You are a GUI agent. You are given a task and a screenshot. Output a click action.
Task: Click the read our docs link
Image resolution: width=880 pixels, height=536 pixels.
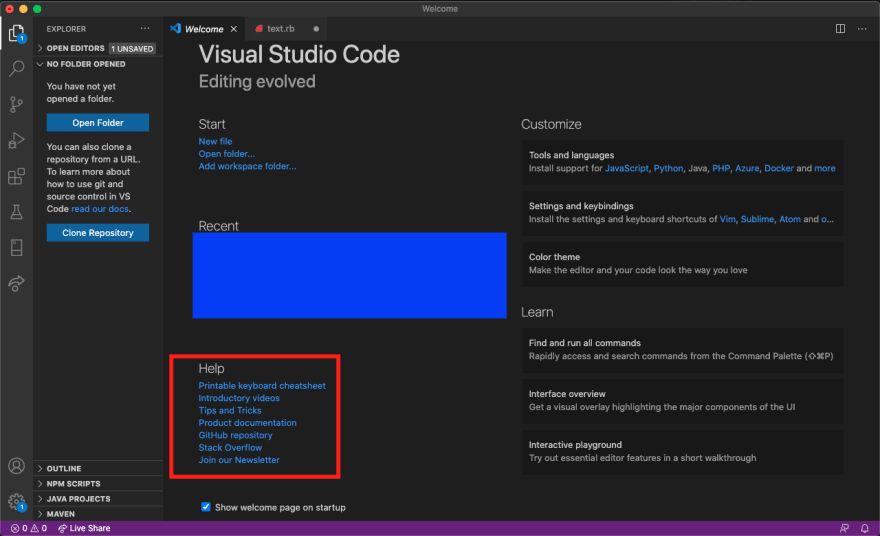coord(100,209)
